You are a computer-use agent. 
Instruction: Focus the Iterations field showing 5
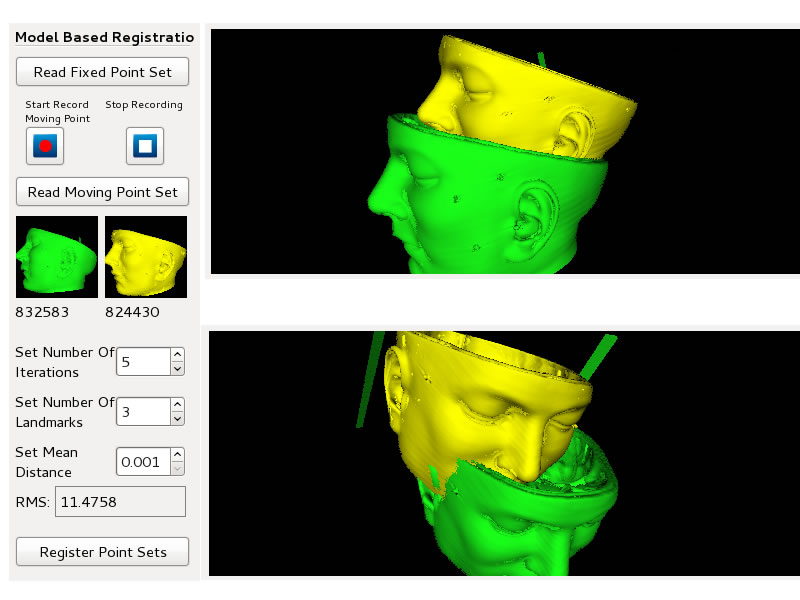143,362
